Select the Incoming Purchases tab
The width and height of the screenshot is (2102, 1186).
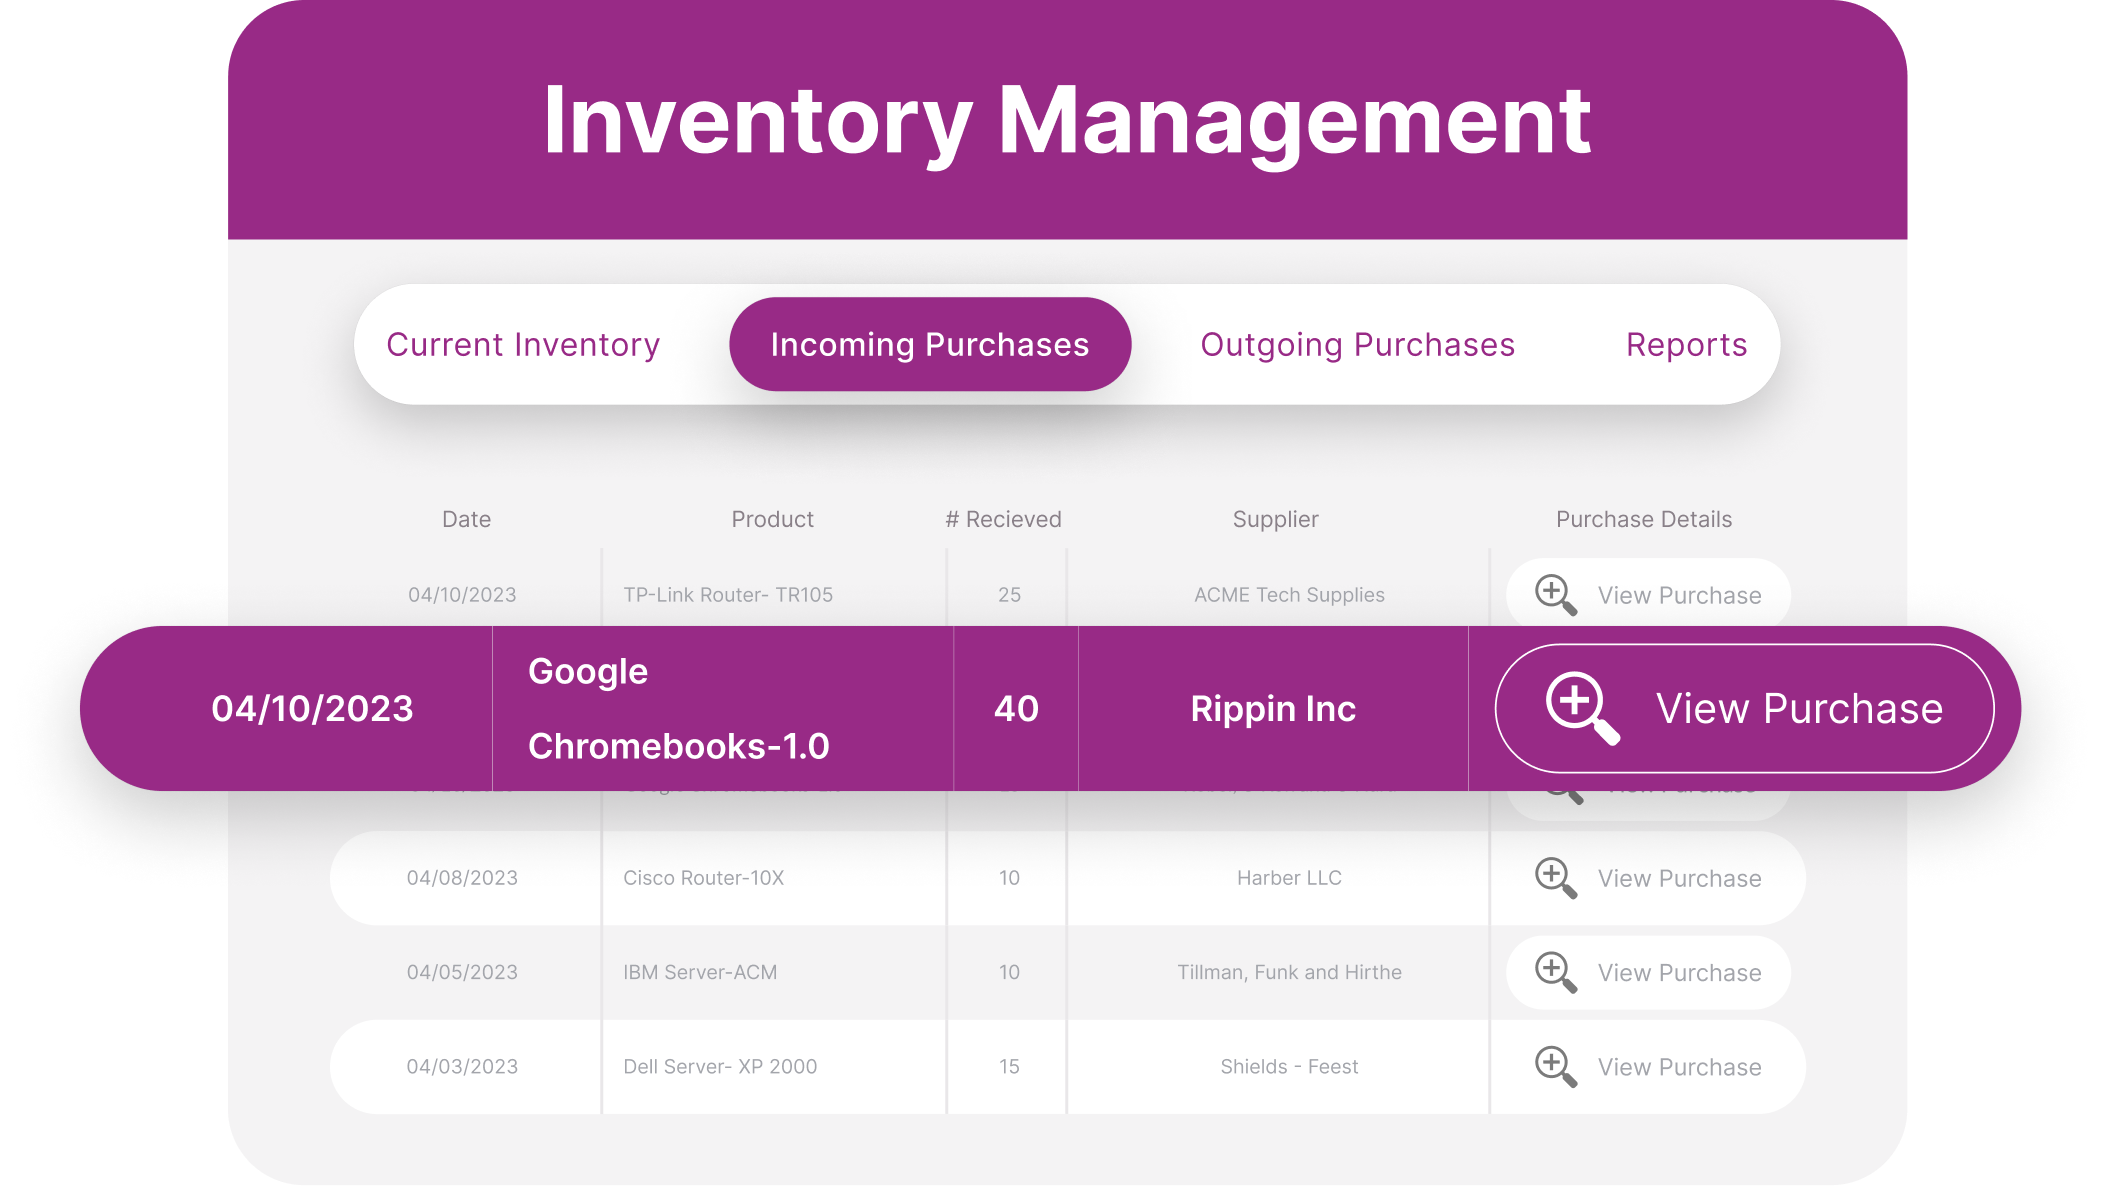tap(929, 345)
